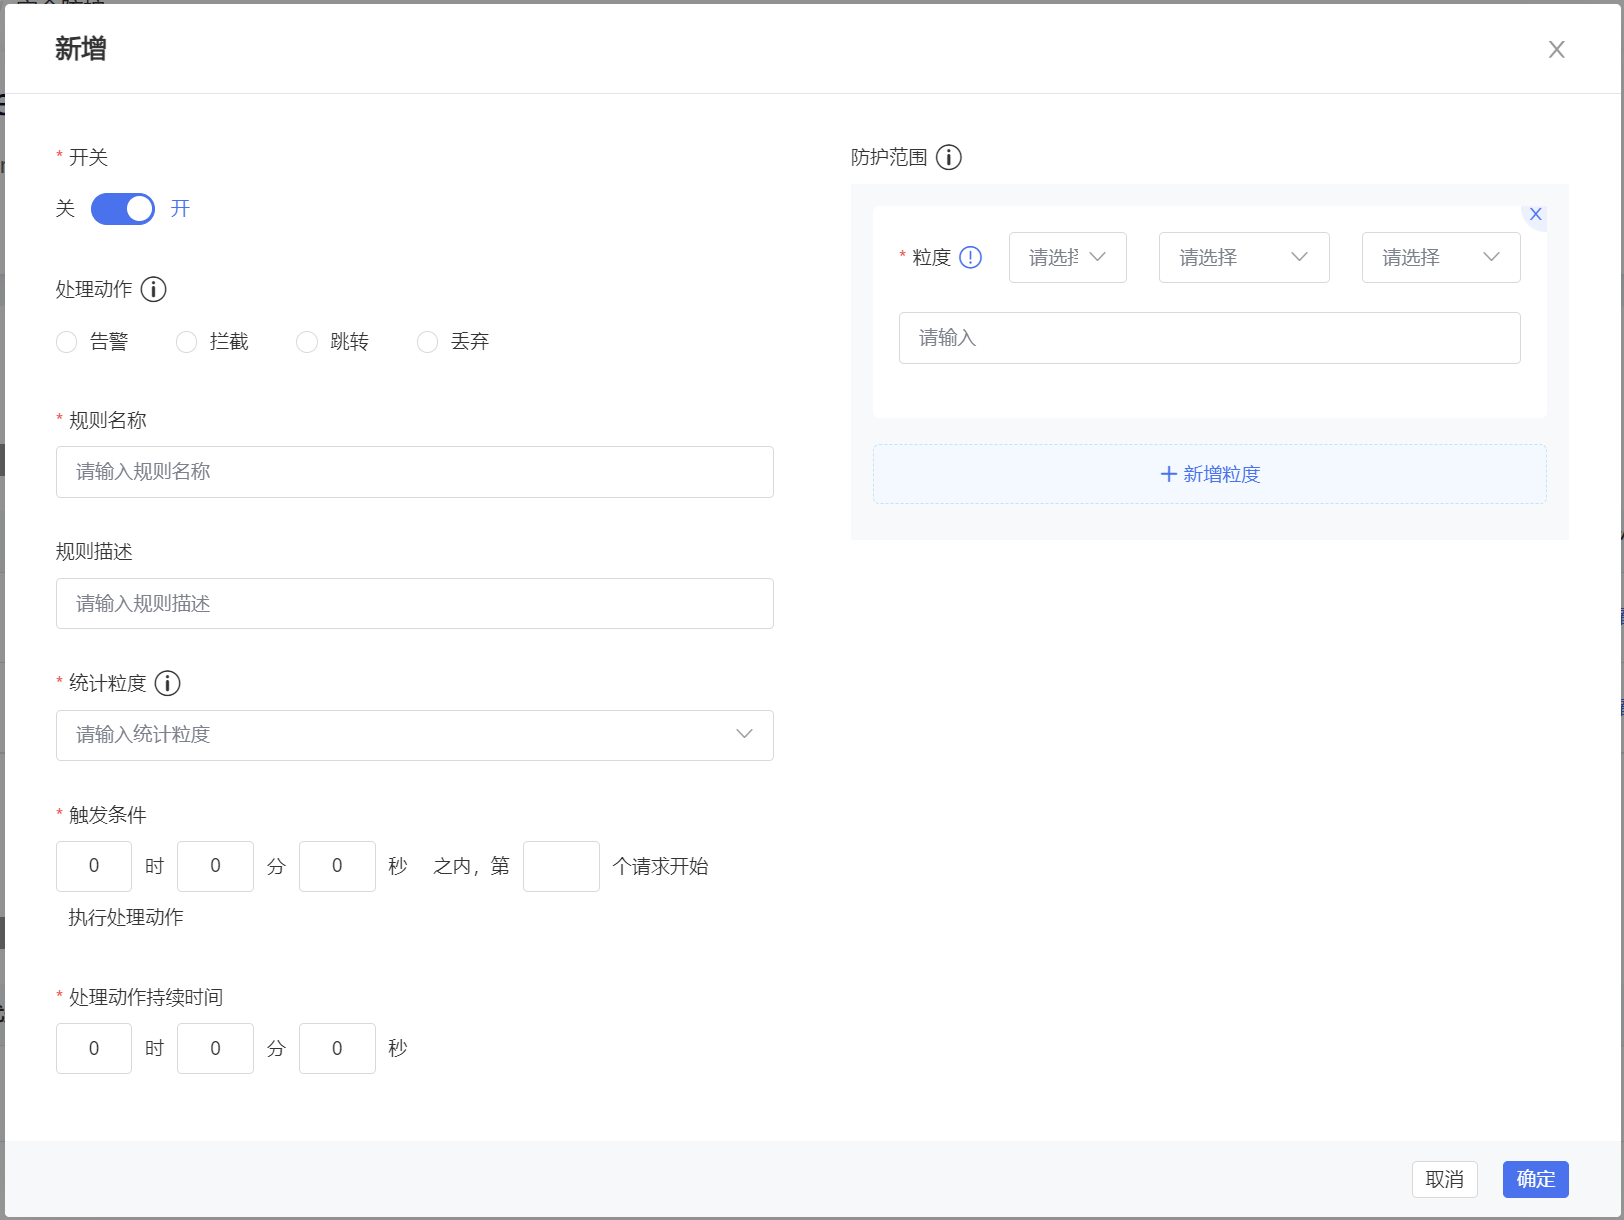Pick the 丢弃 radio option
The width and height of the screenshot is (1624, 1220).
pyautogui.click(x=427, y=342)
